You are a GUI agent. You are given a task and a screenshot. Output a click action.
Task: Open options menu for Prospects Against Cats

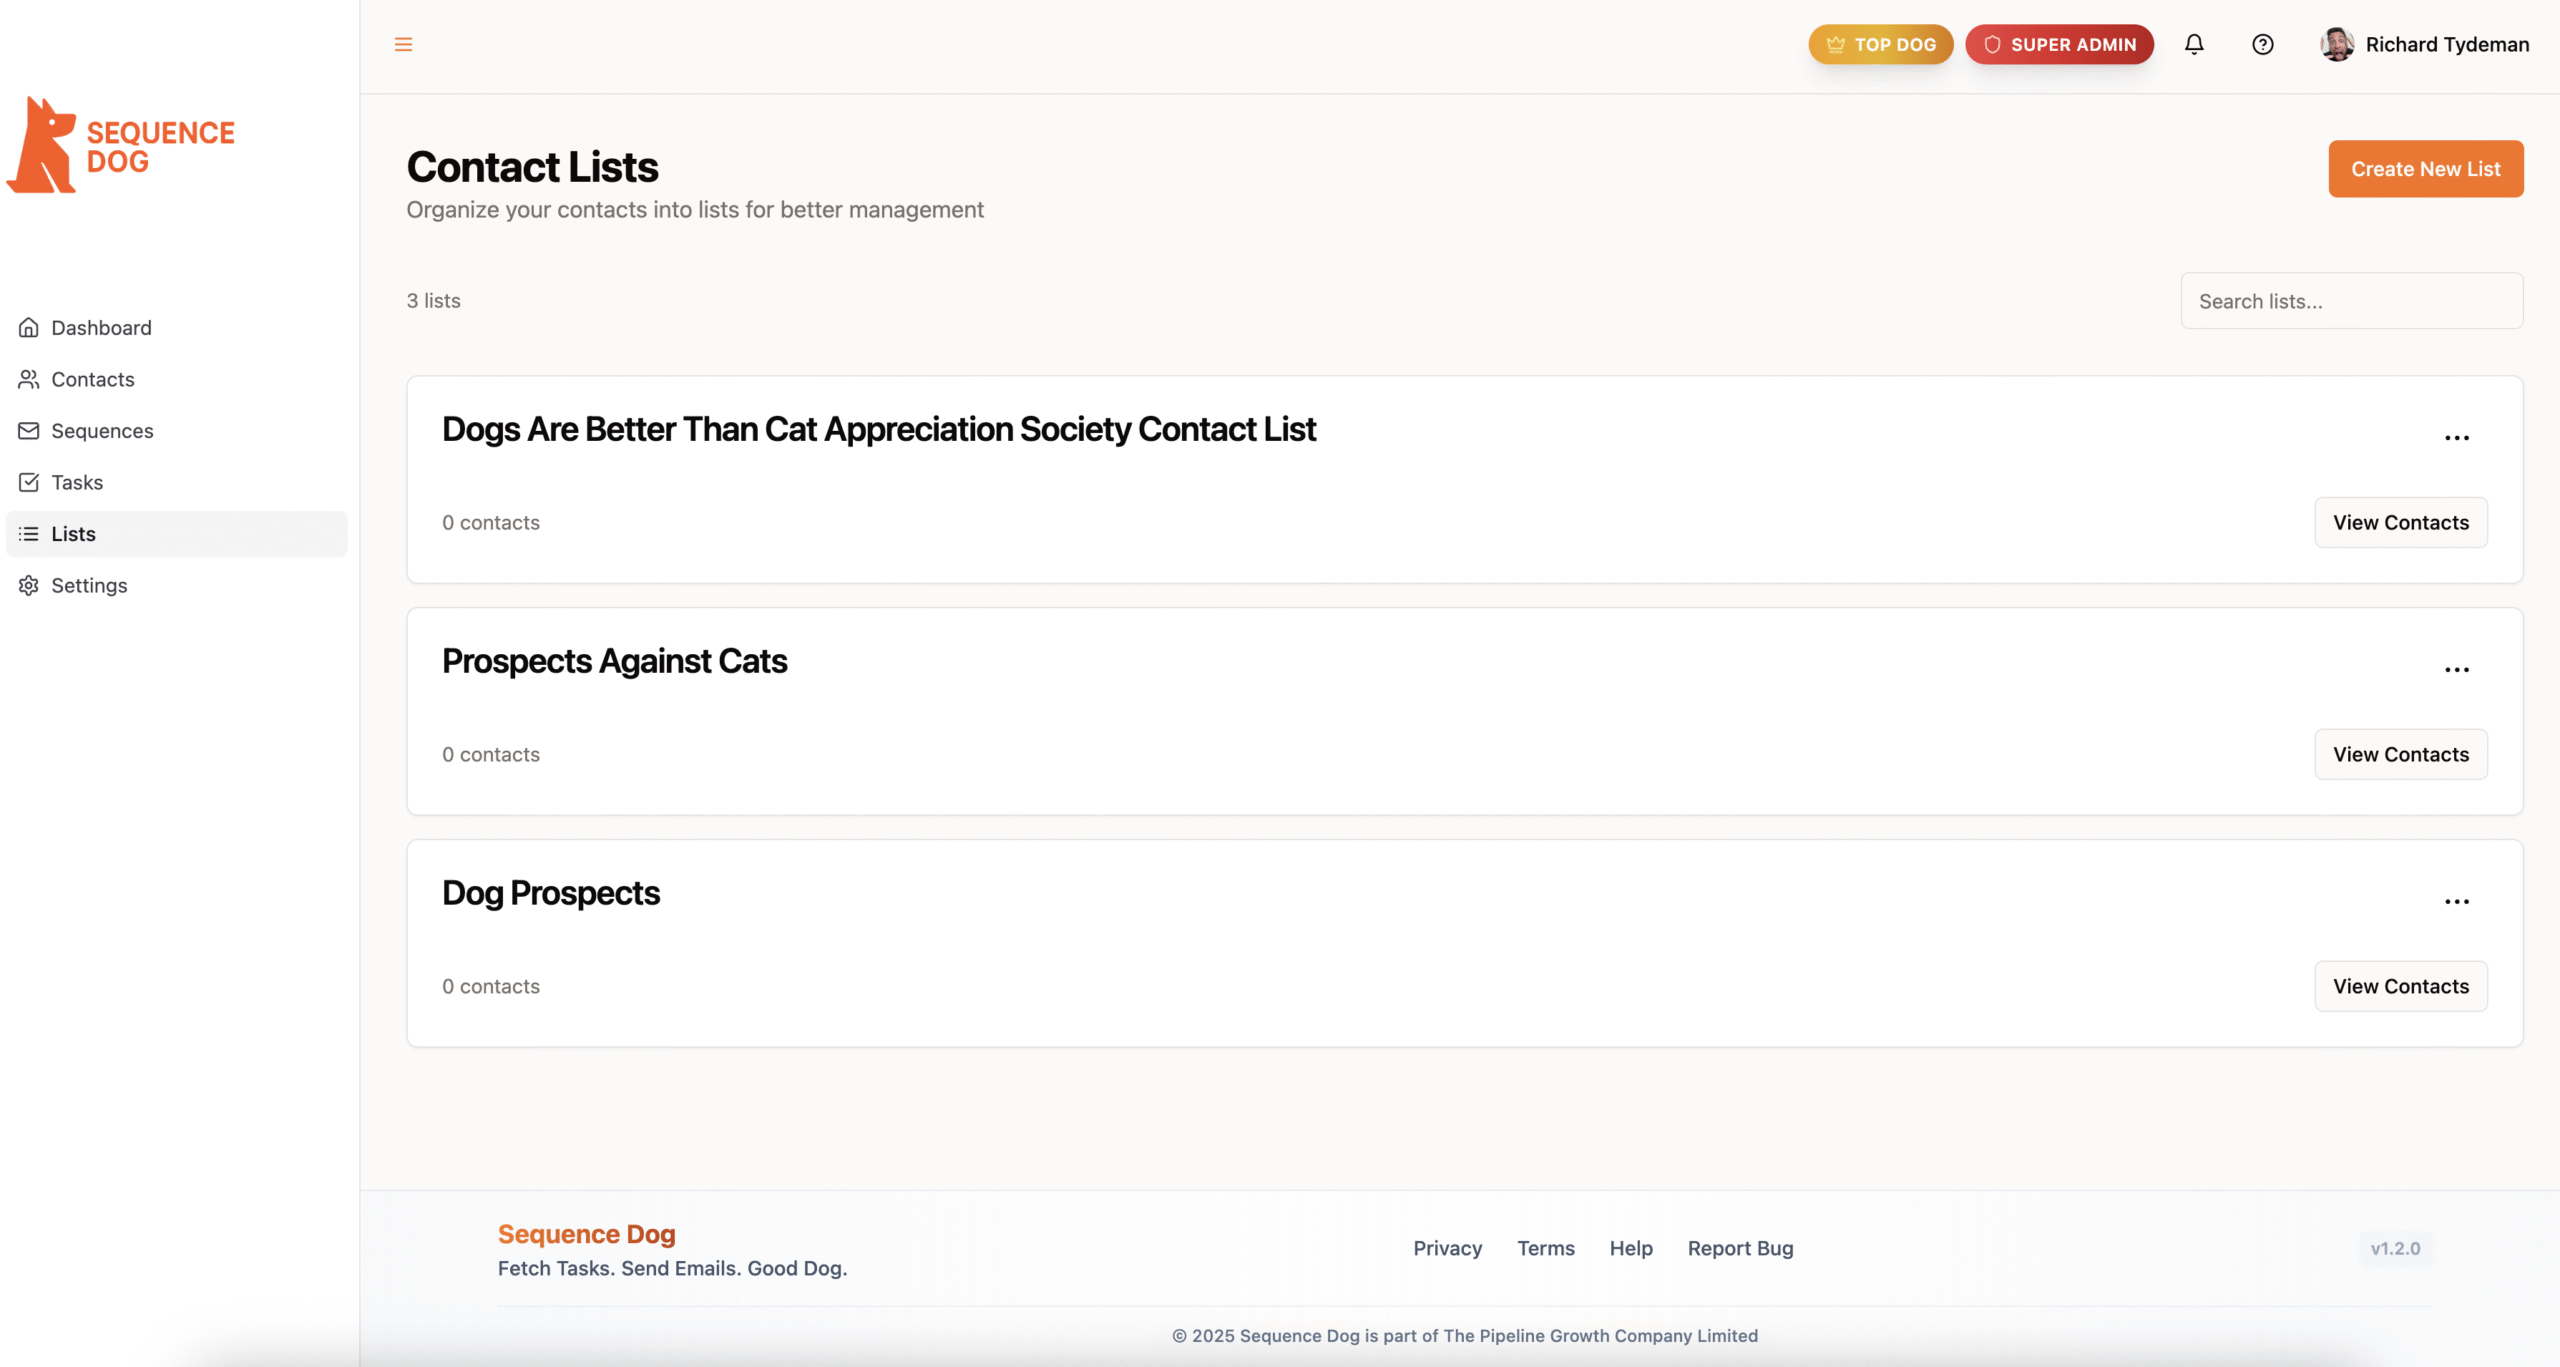pyautogui.click(x=2457, y=670)
